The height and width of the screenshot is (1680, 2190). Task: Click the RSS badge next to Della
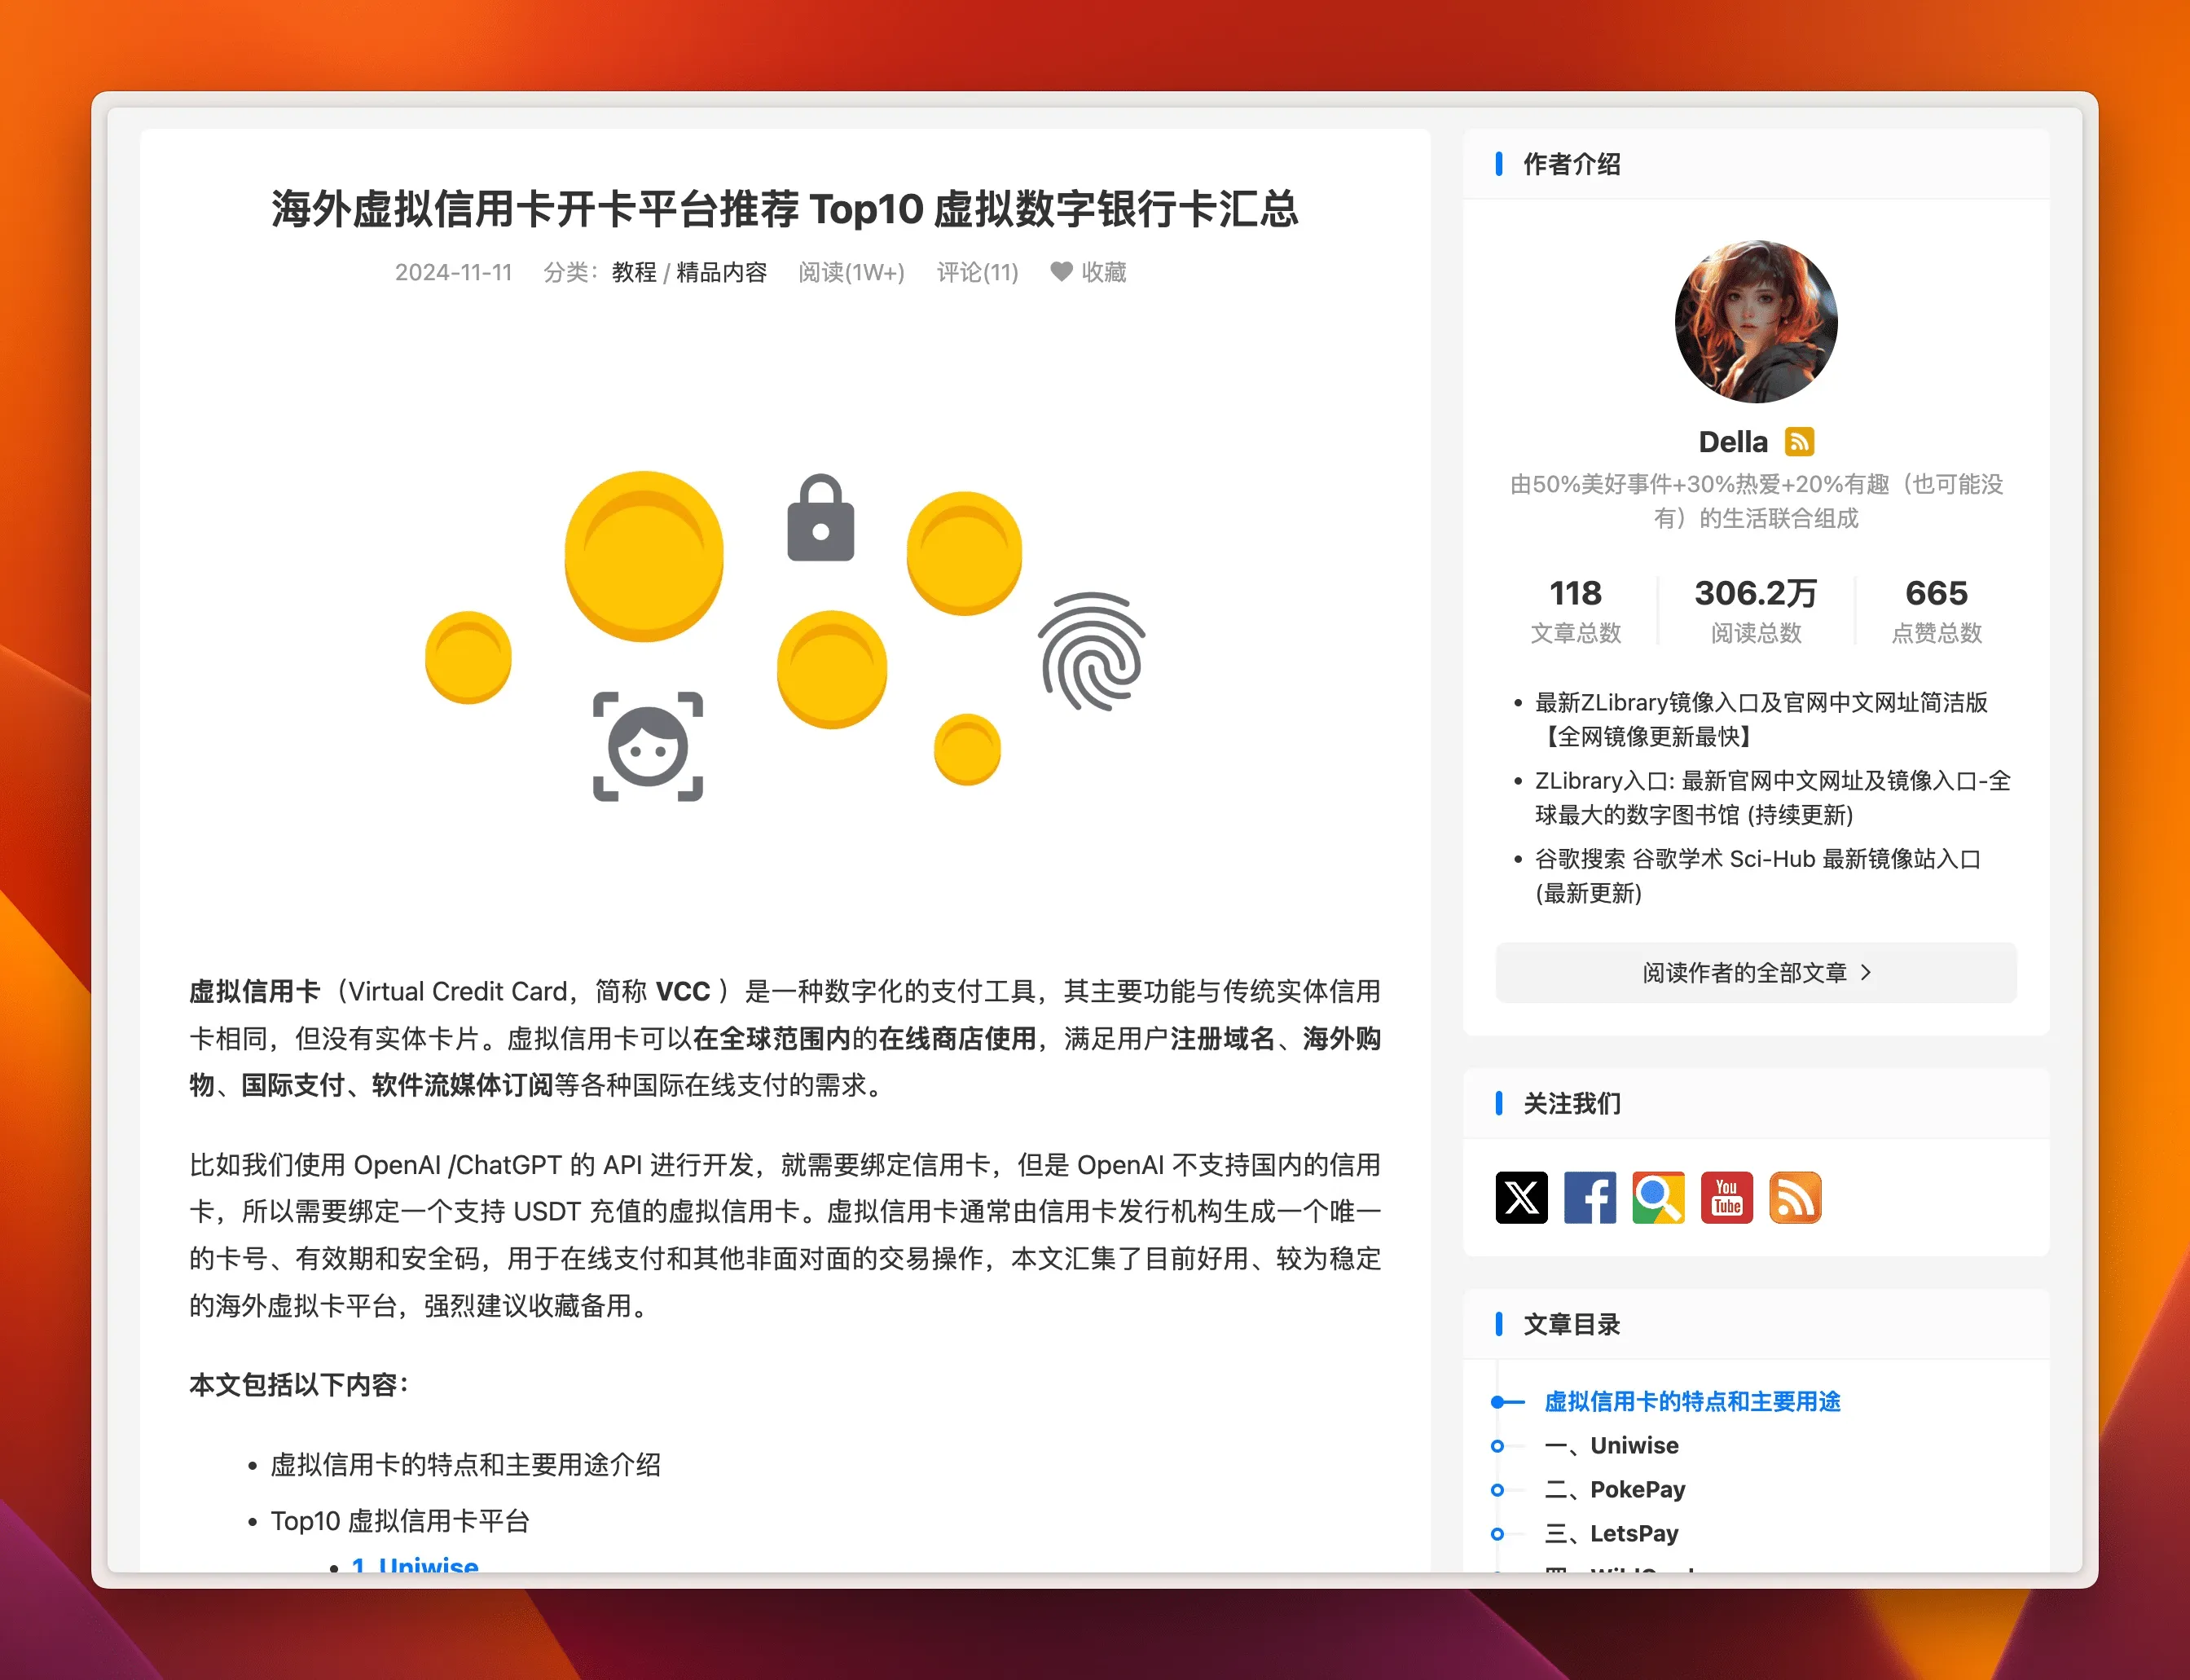pos(1799,441)
